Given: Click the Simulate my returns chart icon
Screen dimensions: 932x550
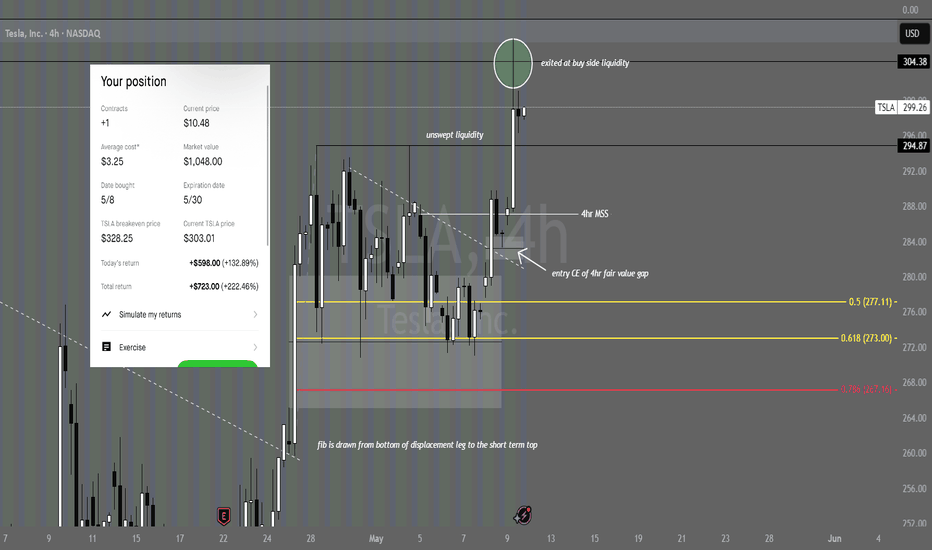Looking at the screenshot, I should coord(106,315).
